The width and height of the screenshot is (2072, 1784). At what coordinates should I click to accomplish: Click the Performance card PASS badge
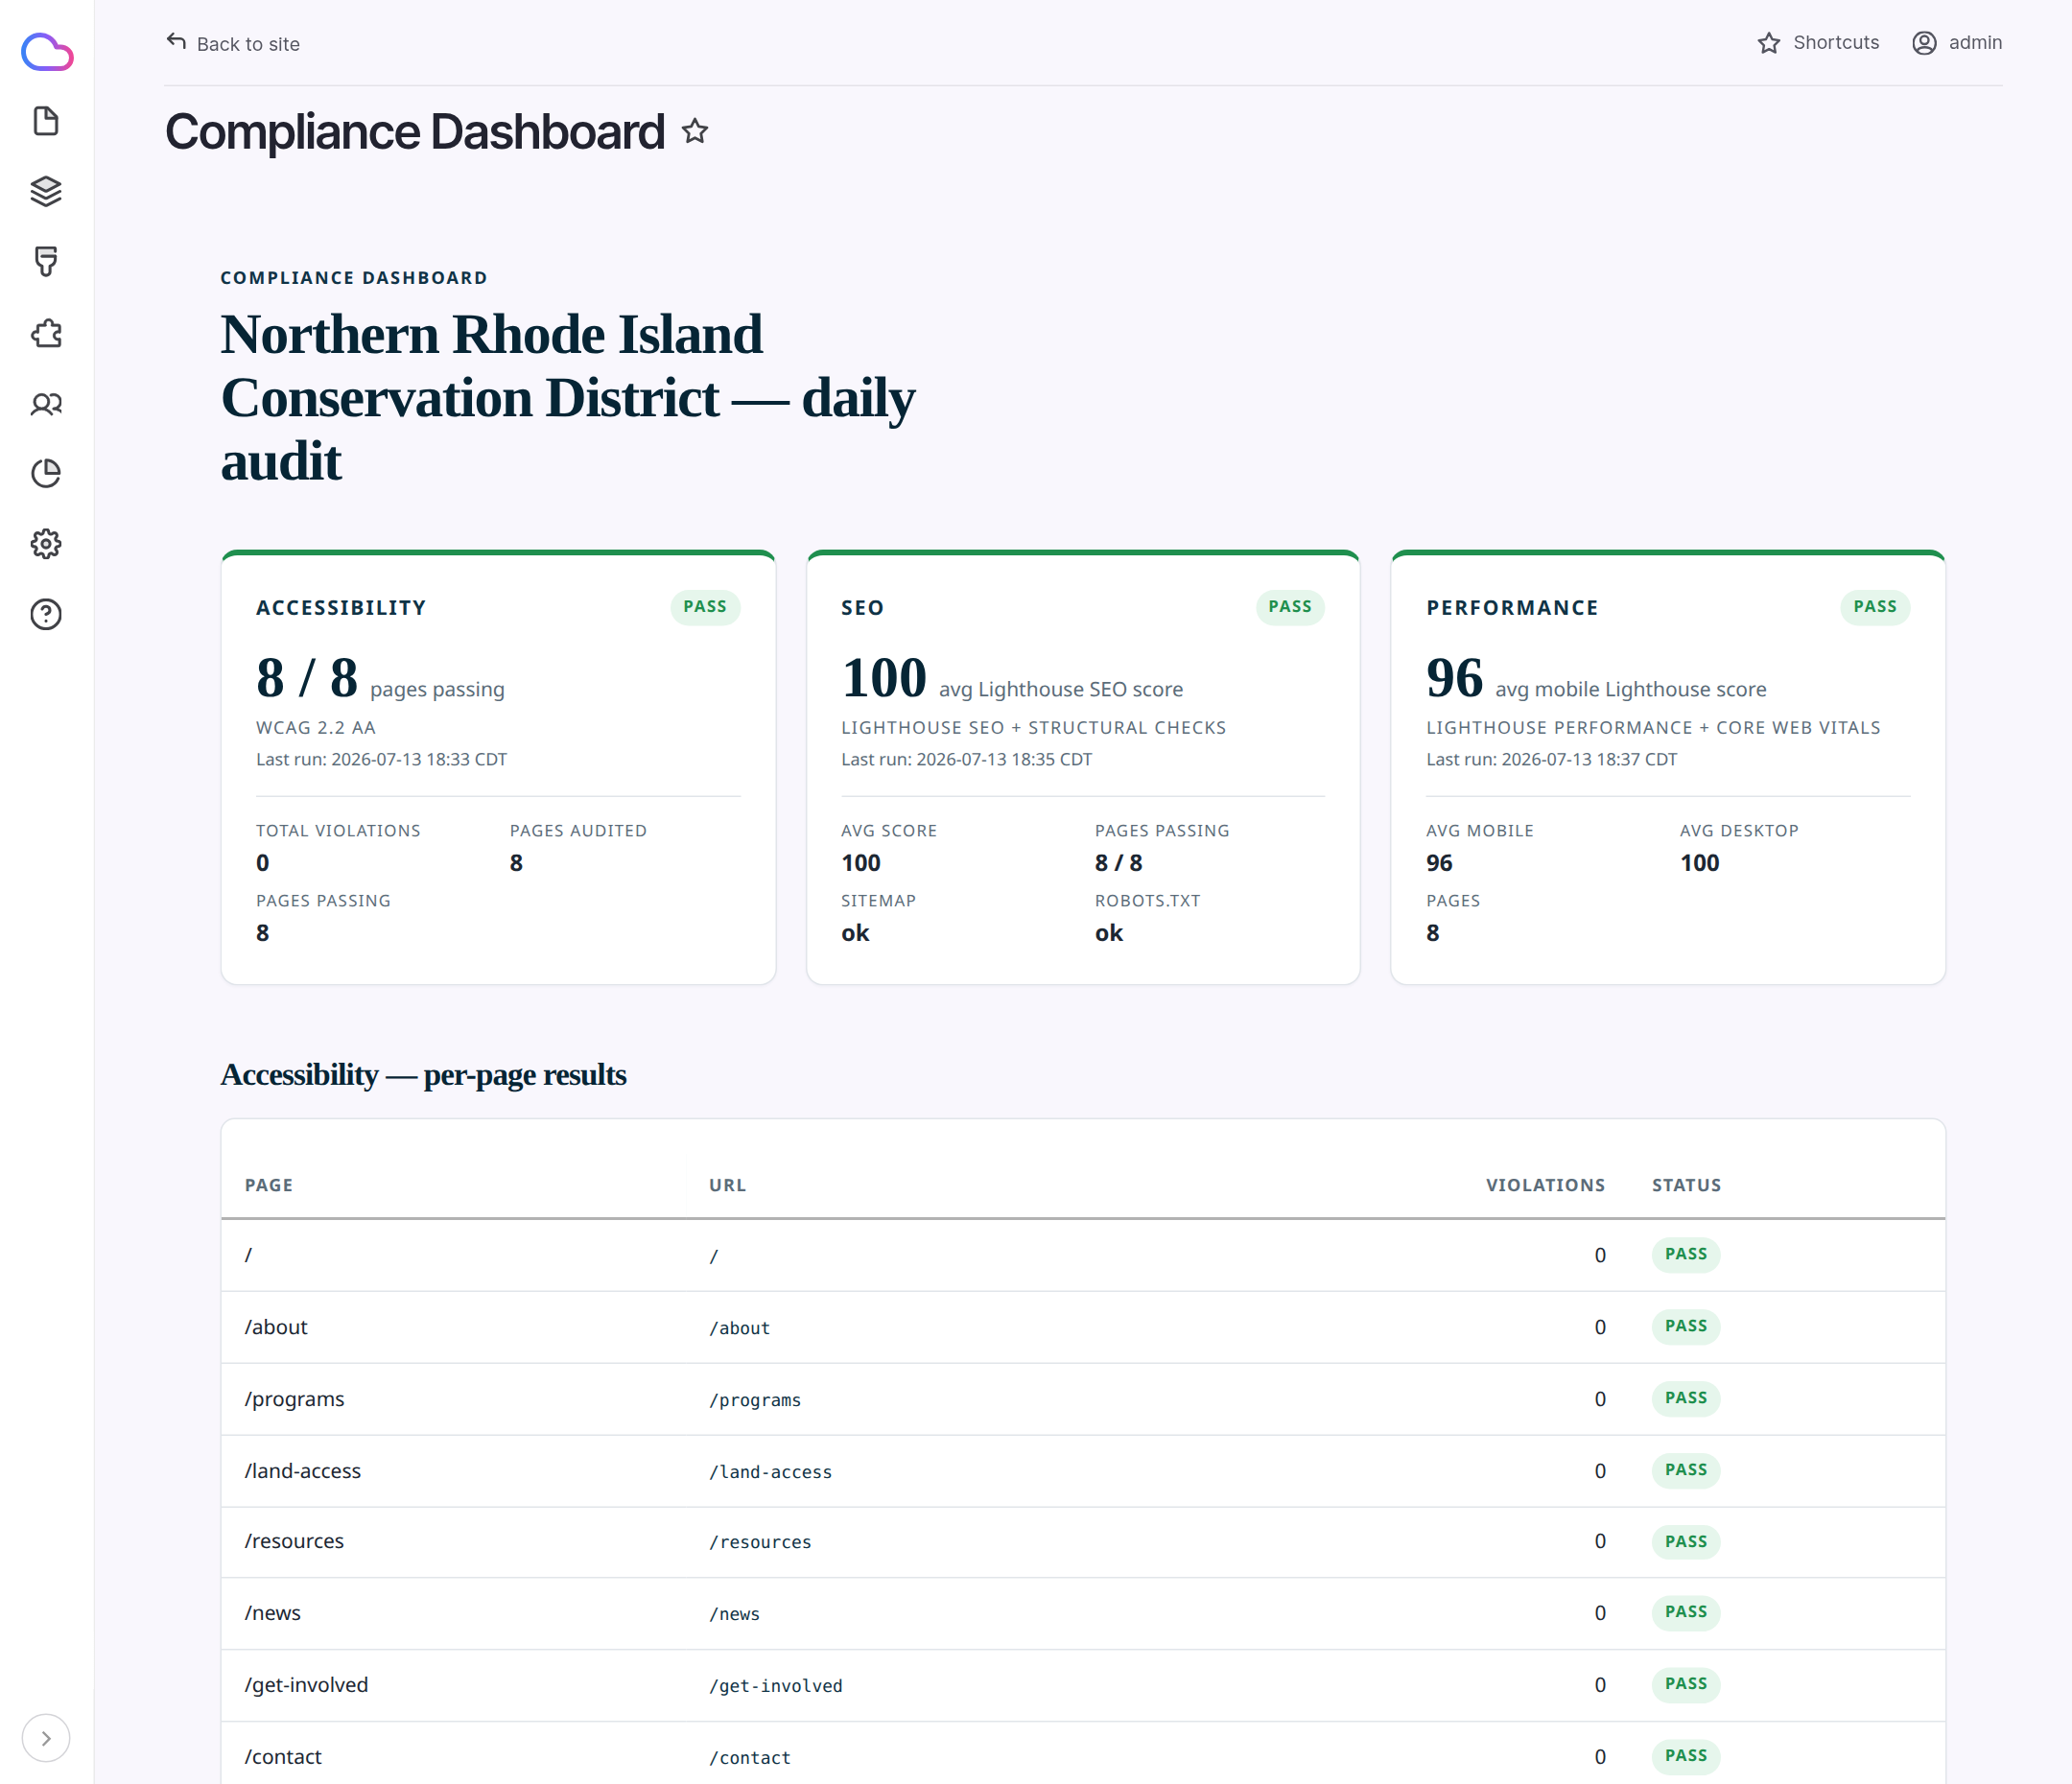1875,607
